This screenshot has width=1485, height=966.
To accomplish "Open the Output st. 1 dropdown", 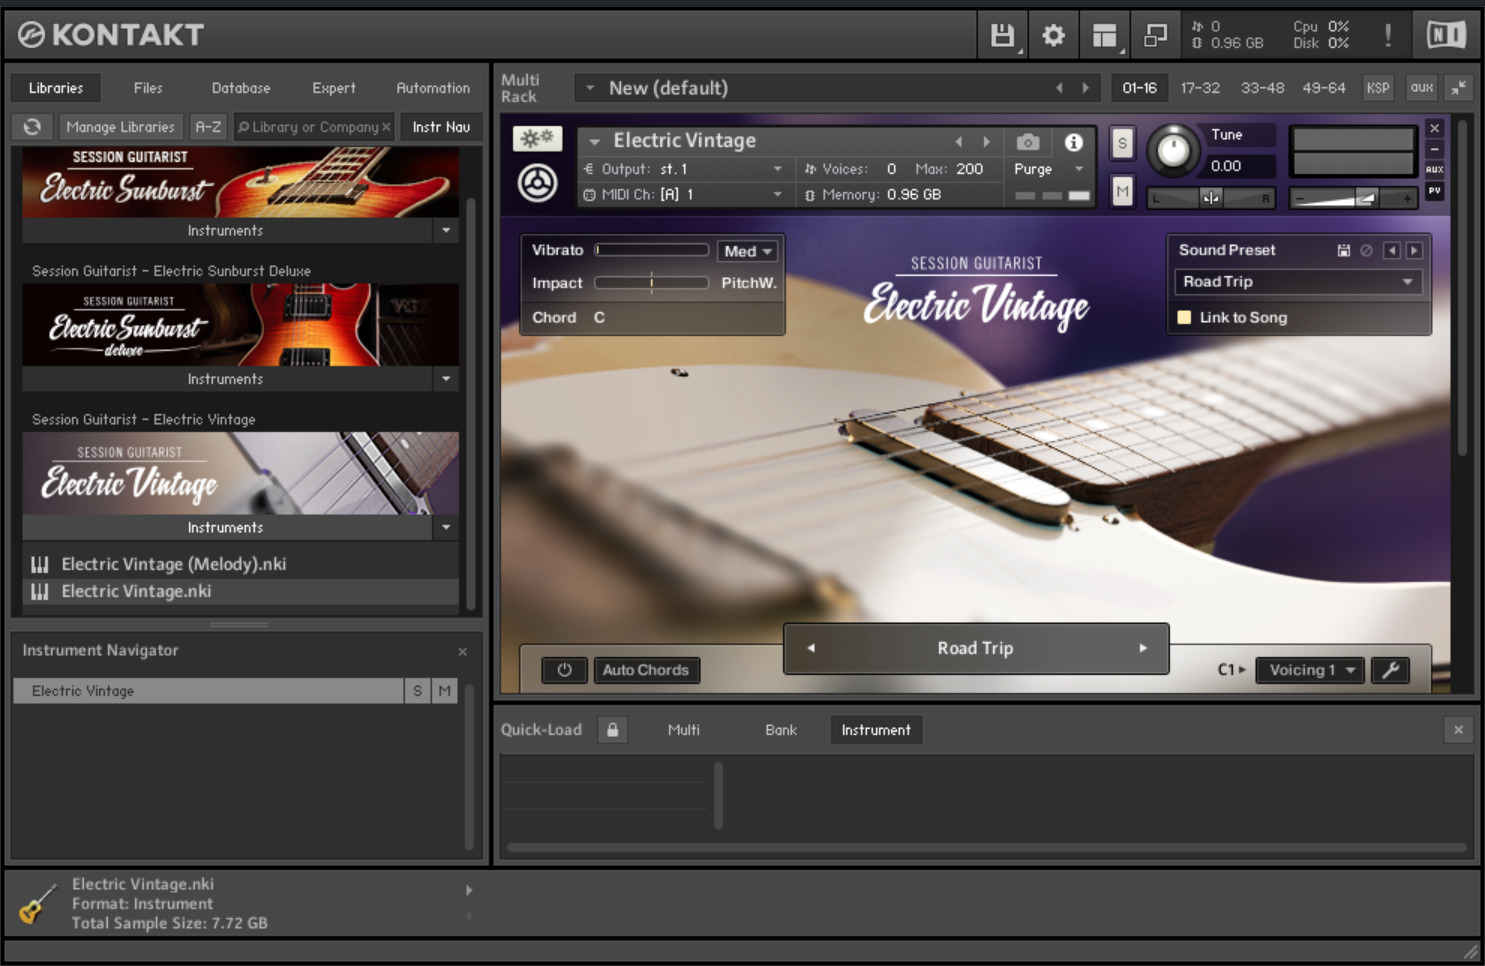I will tap(685, 169).
